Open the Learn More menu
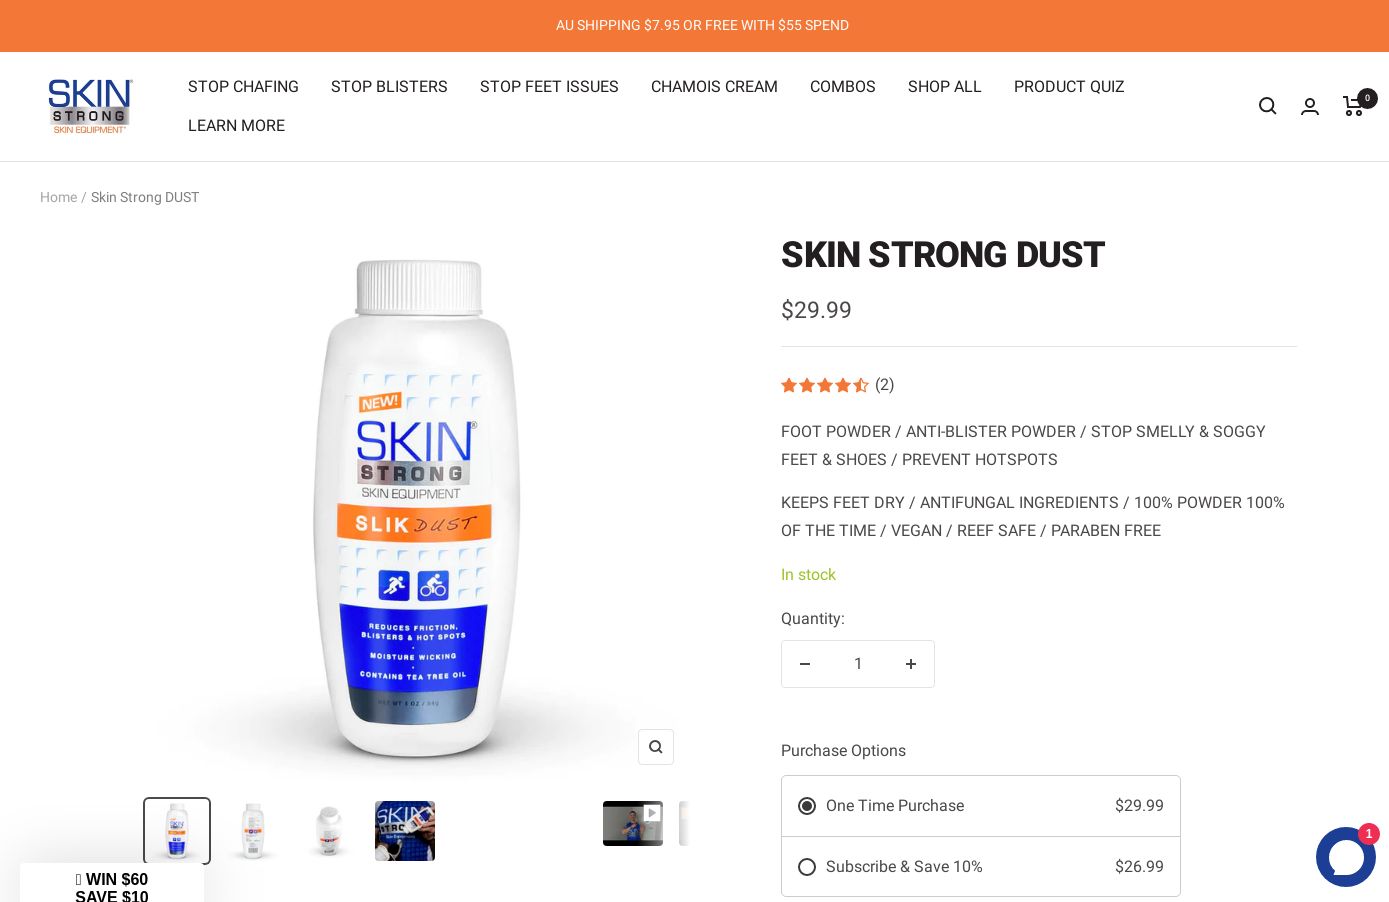Viewport: 1389px width, 902px height. point(236,126)
